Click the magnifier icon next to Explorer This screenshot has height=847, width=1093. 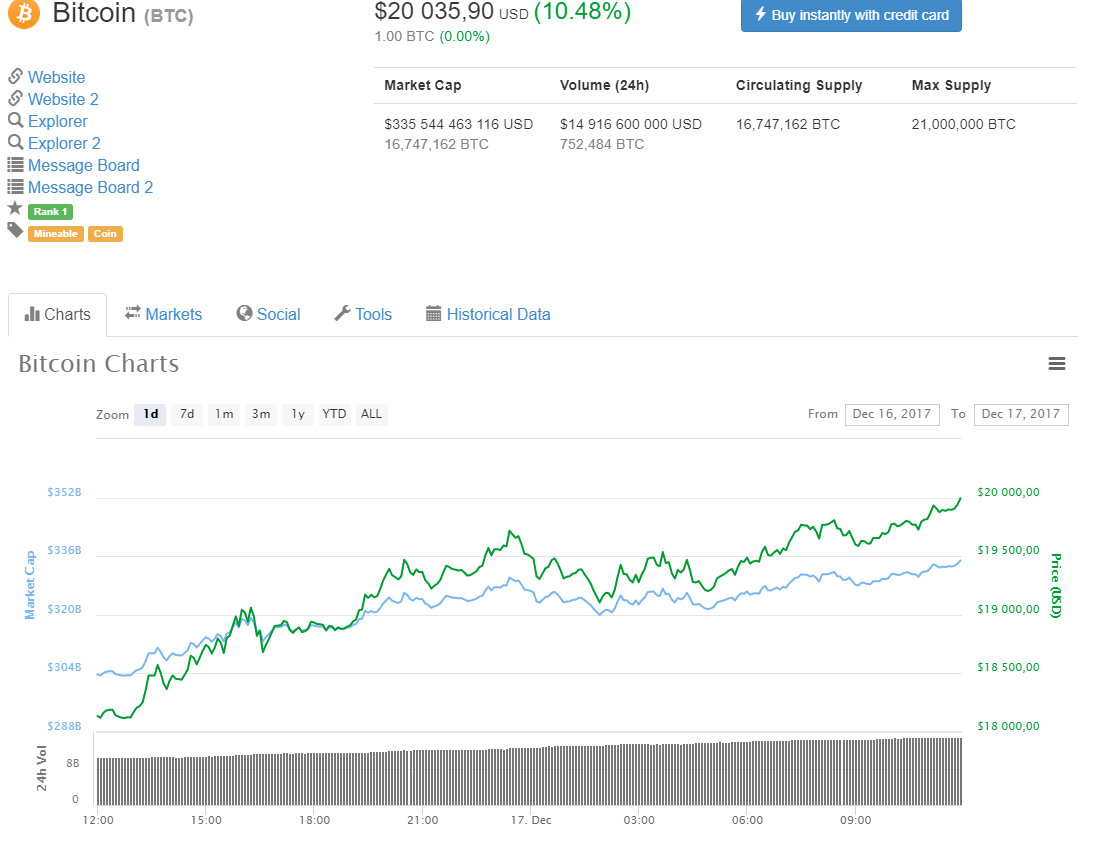click(15, 121)
